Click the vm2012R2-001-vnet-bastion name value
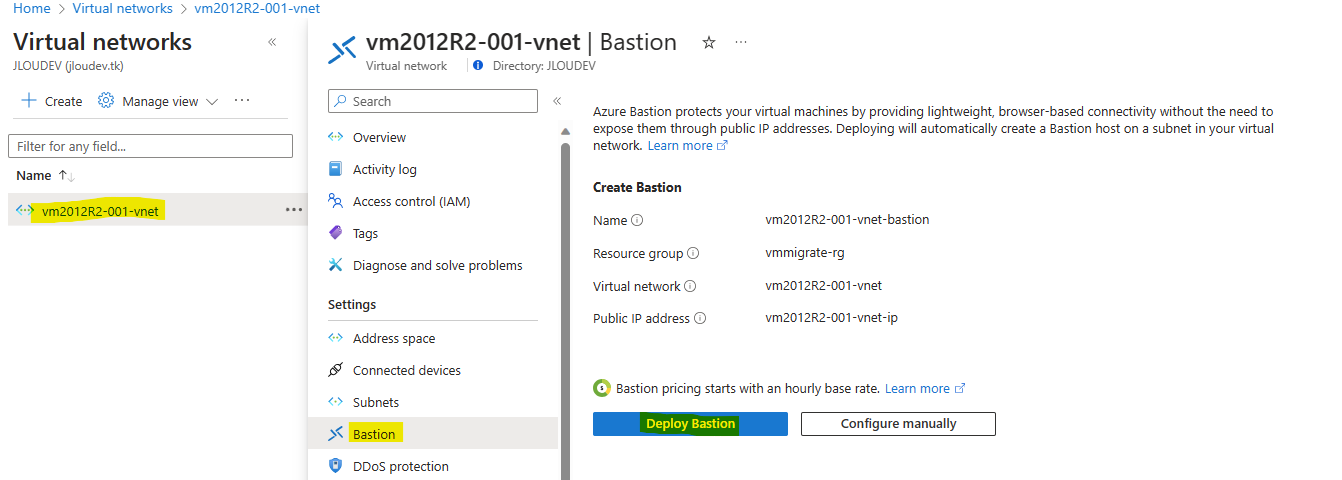Viewport: 1342px width, 480px height. click(847, 220)
